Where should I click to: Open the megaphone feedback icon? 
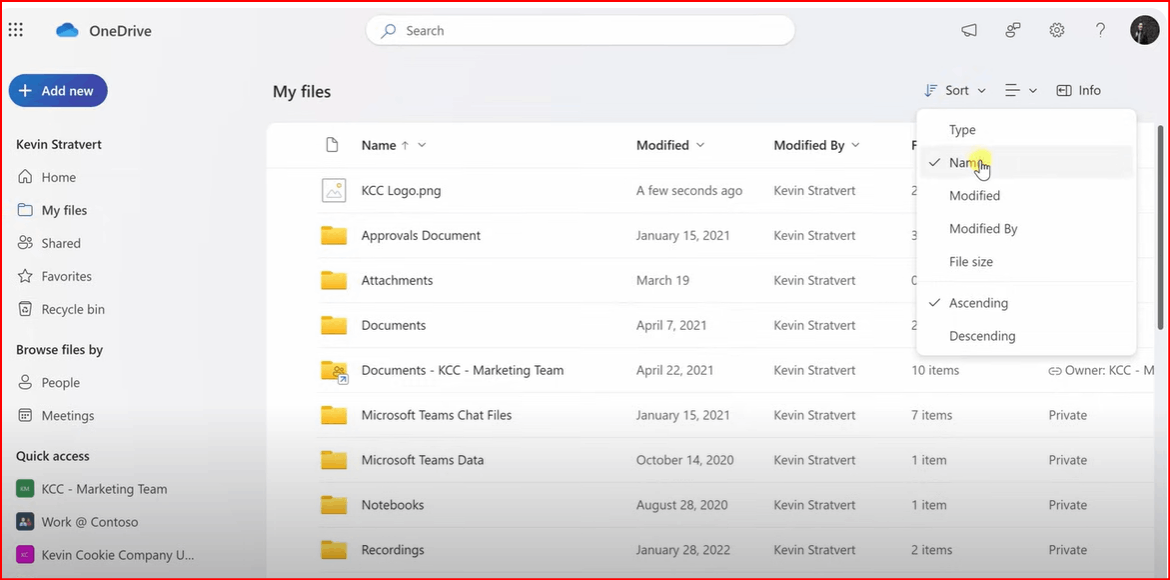point(969,31)
